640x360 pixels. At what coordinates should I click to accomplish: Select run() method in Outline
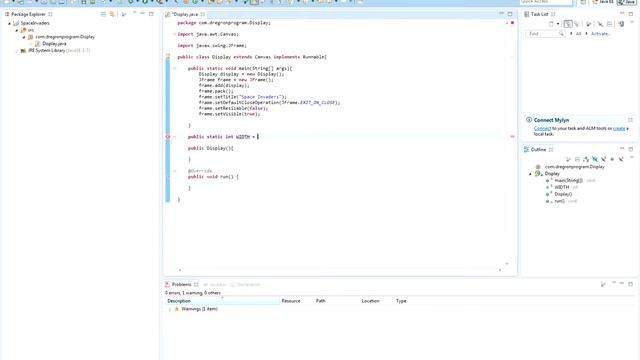click(559, 201)
